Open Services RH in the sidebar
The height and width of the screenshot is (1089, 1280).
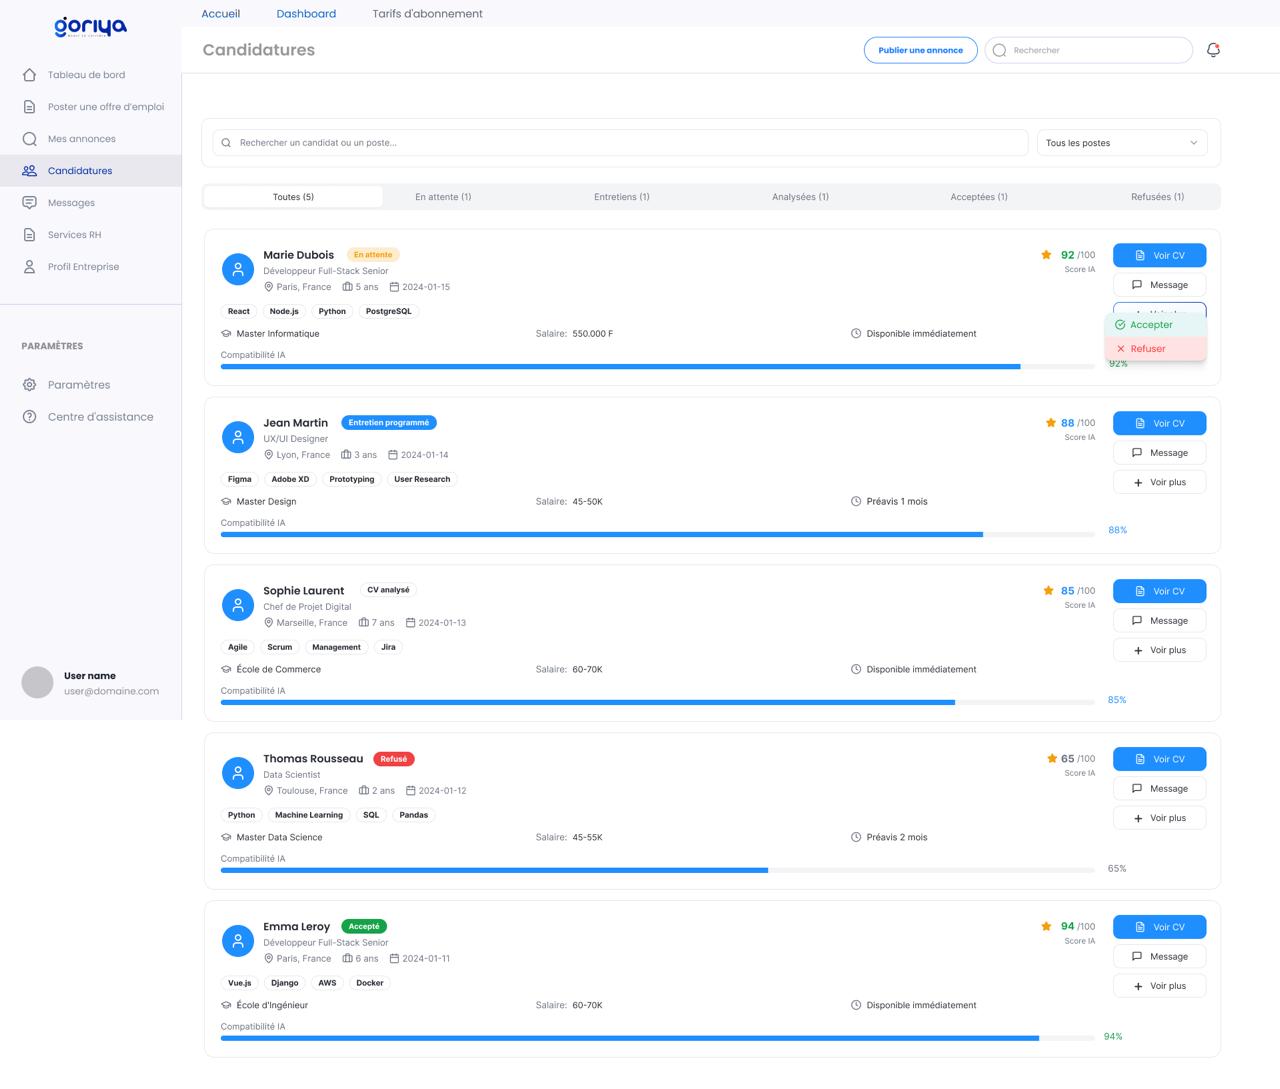point(91,235)
